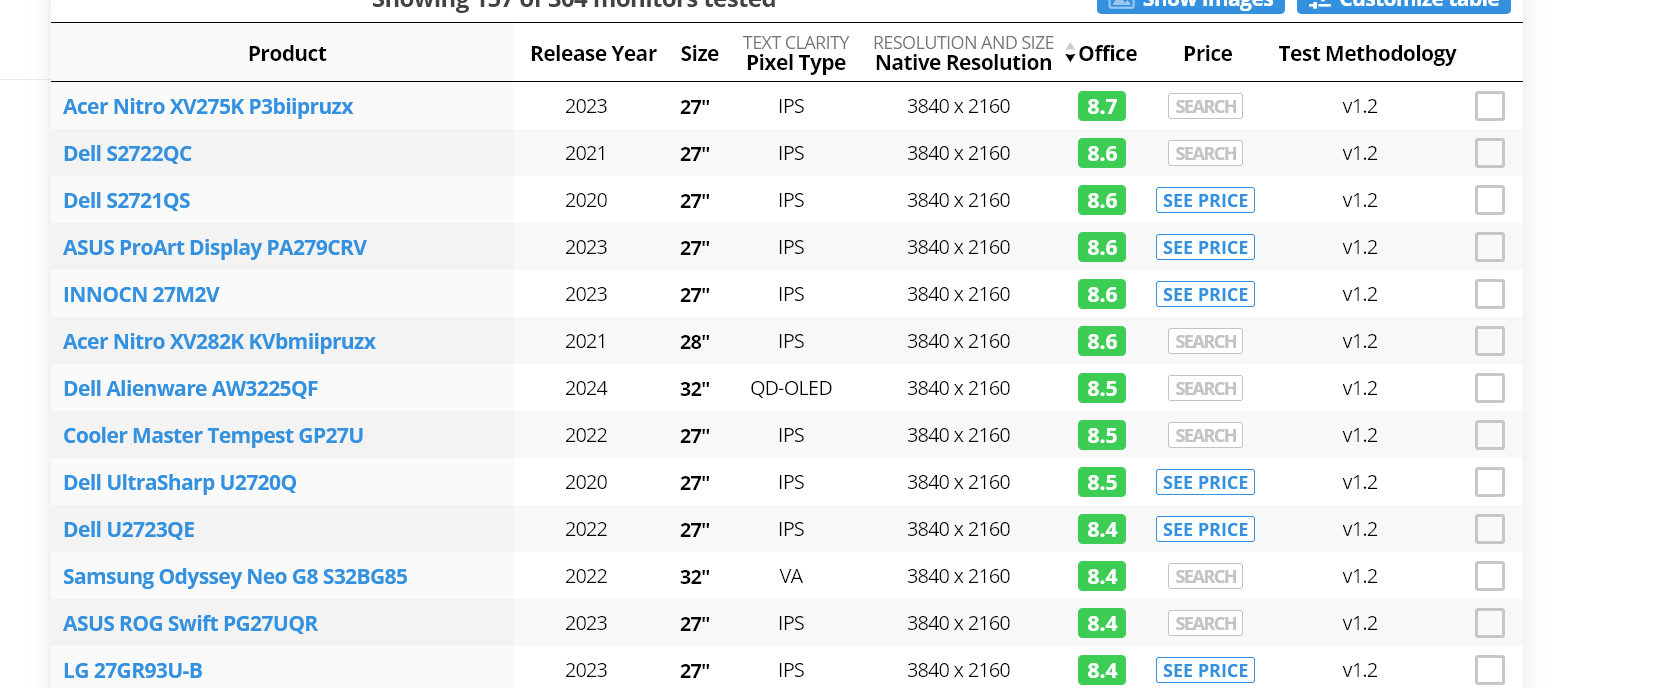The height and width of the screenshot is (688, 1654).
Task: Click v1.2 methodology of Dell S2722QC
Action: tap(1360, 153)
